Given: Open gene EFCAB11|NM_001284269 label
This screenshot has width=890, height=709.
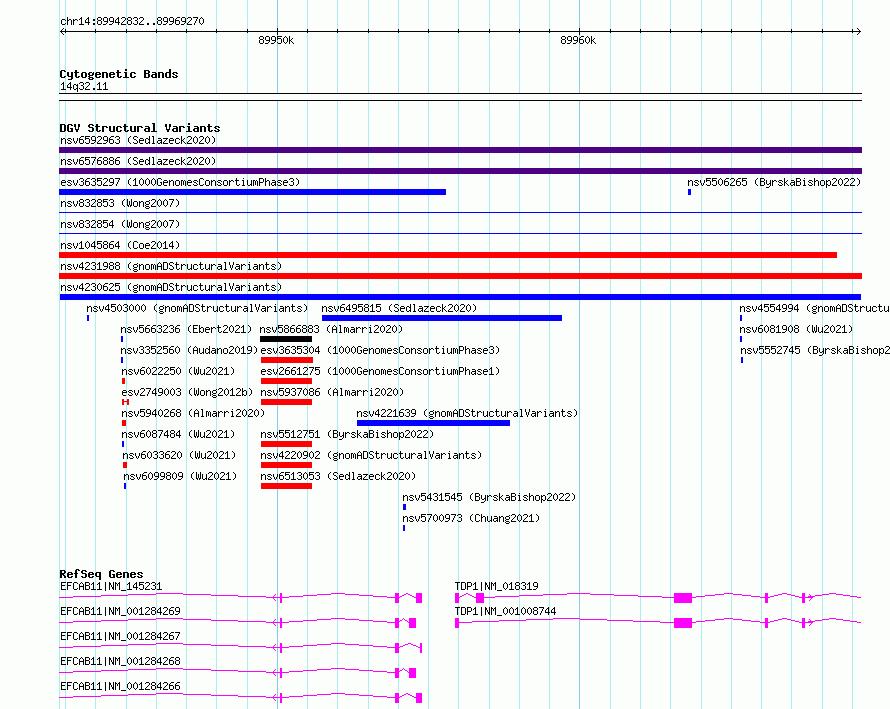Looking at the screenshot, I should (x=120, y=611).
